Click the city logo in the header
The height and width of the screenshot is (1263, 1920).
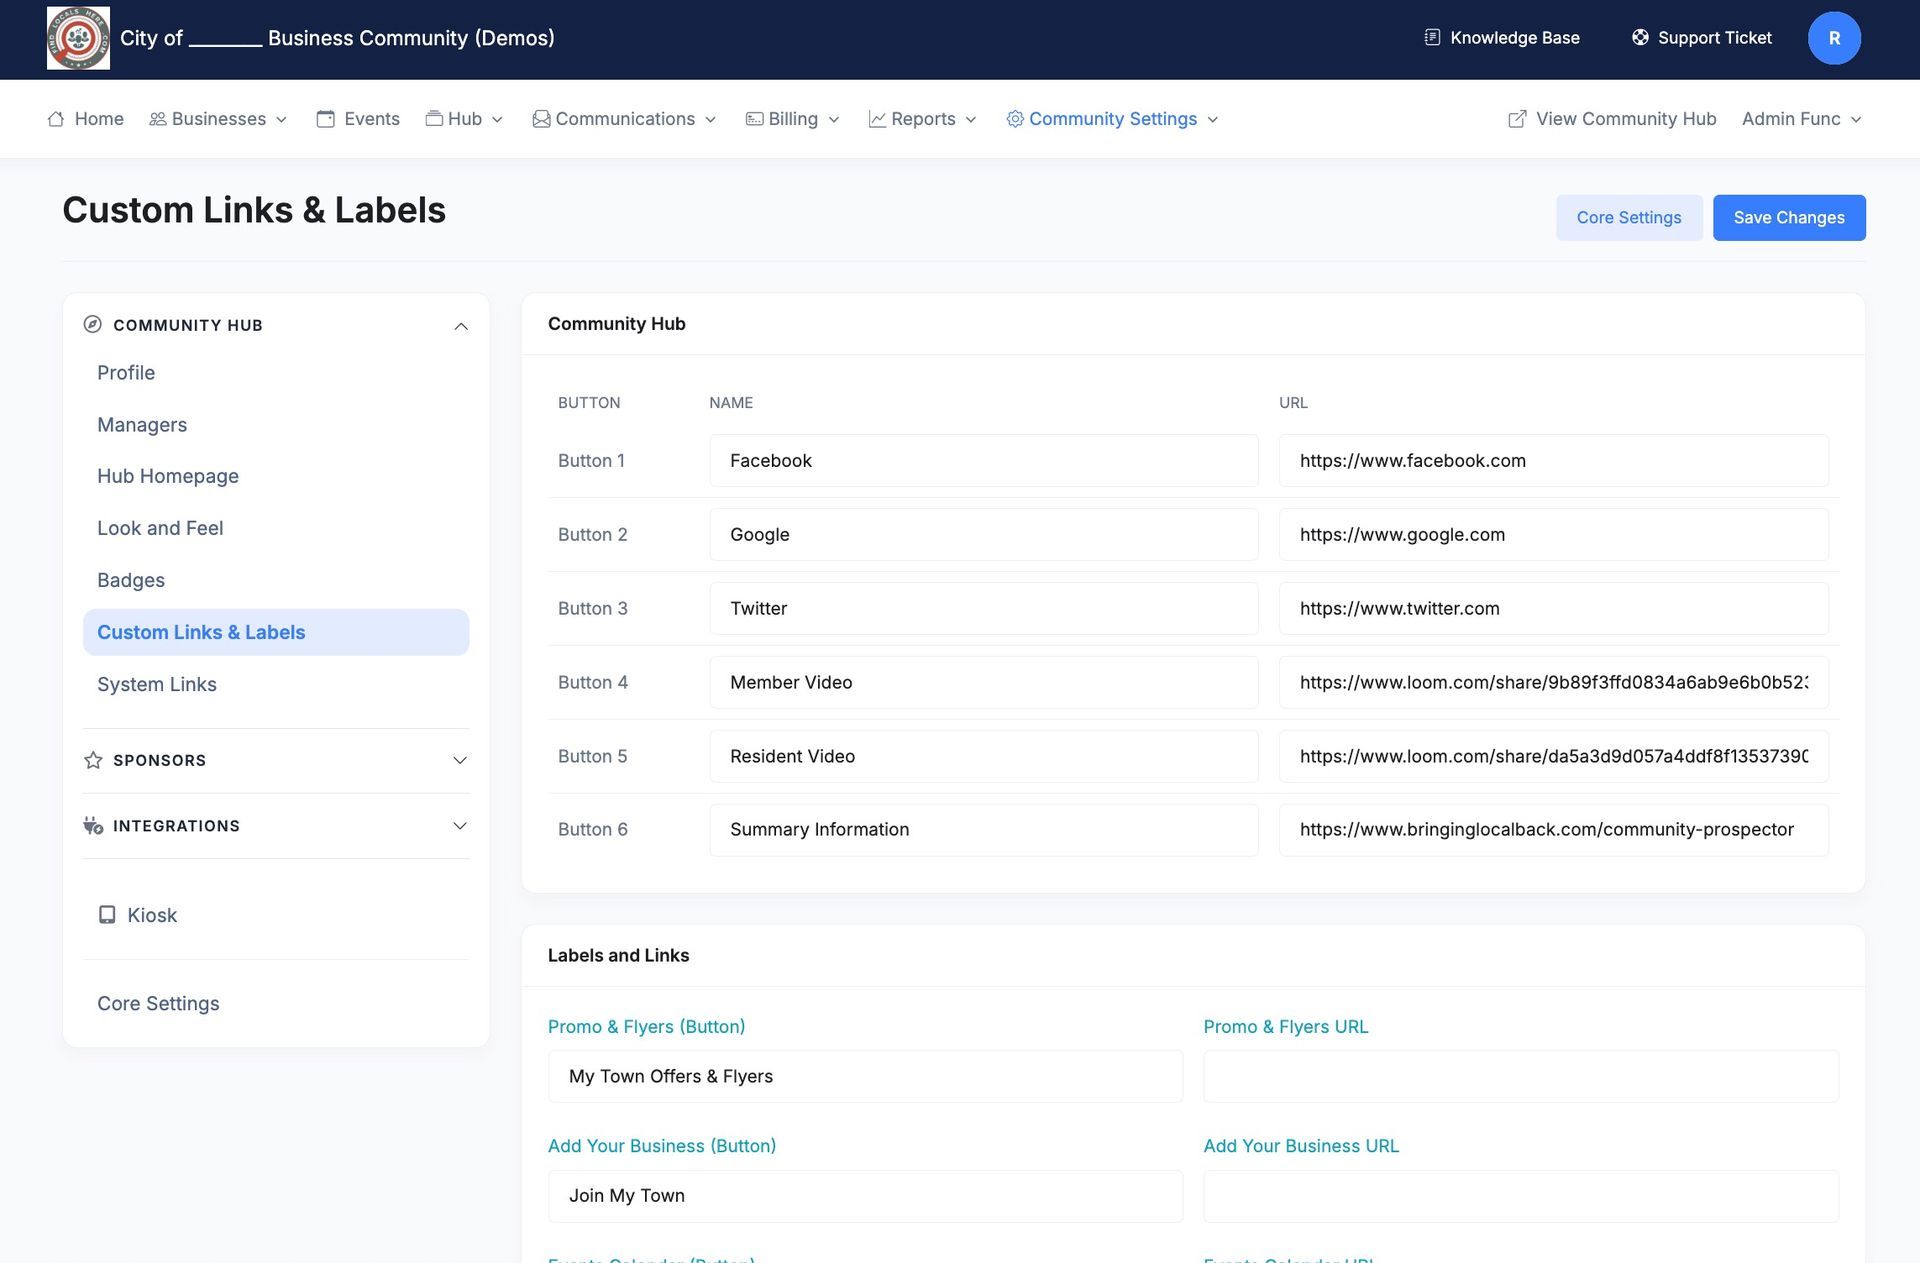point(78,38)
